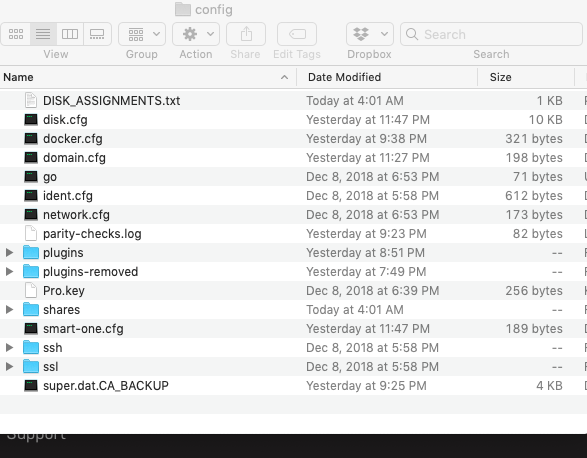The image size is (587, 458).
Task: Select the shares folder icon
Action: [31, 310]
